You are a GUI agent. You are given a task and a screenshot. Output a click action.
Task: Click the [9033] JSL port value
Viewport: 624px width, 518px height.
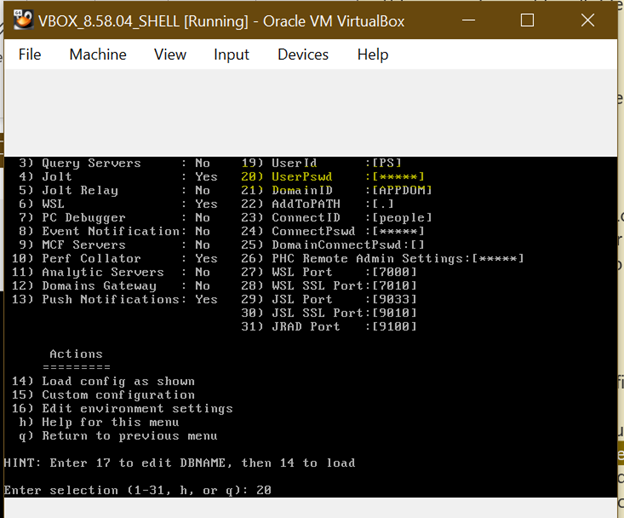[x=394, y=299]
